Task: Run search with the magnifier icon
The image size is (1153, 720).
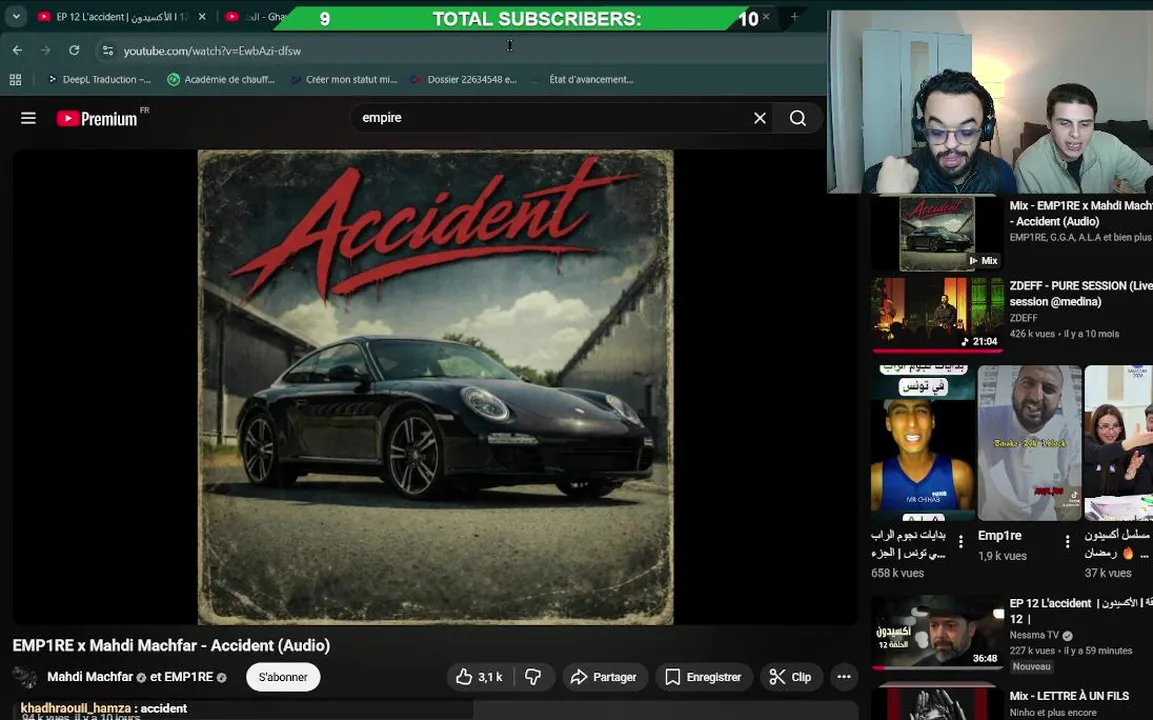Action: 798,118
